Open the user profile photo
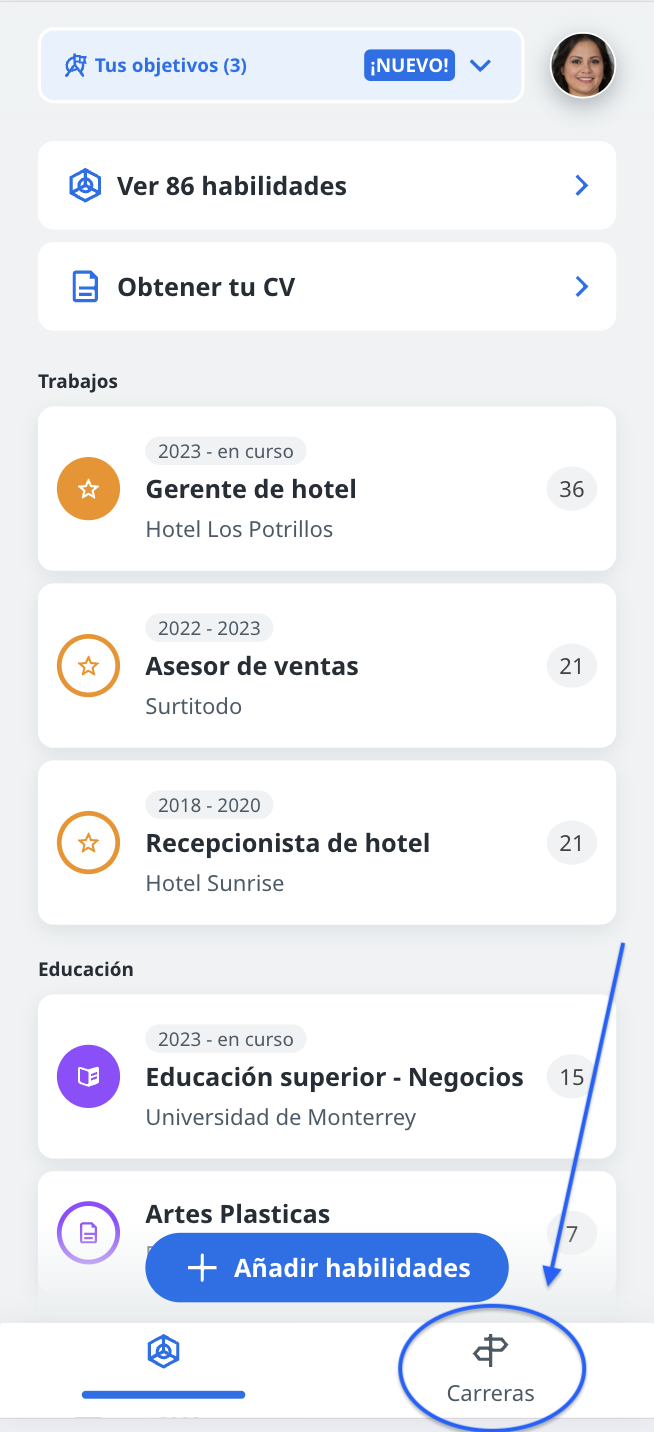 click(583, 66)
